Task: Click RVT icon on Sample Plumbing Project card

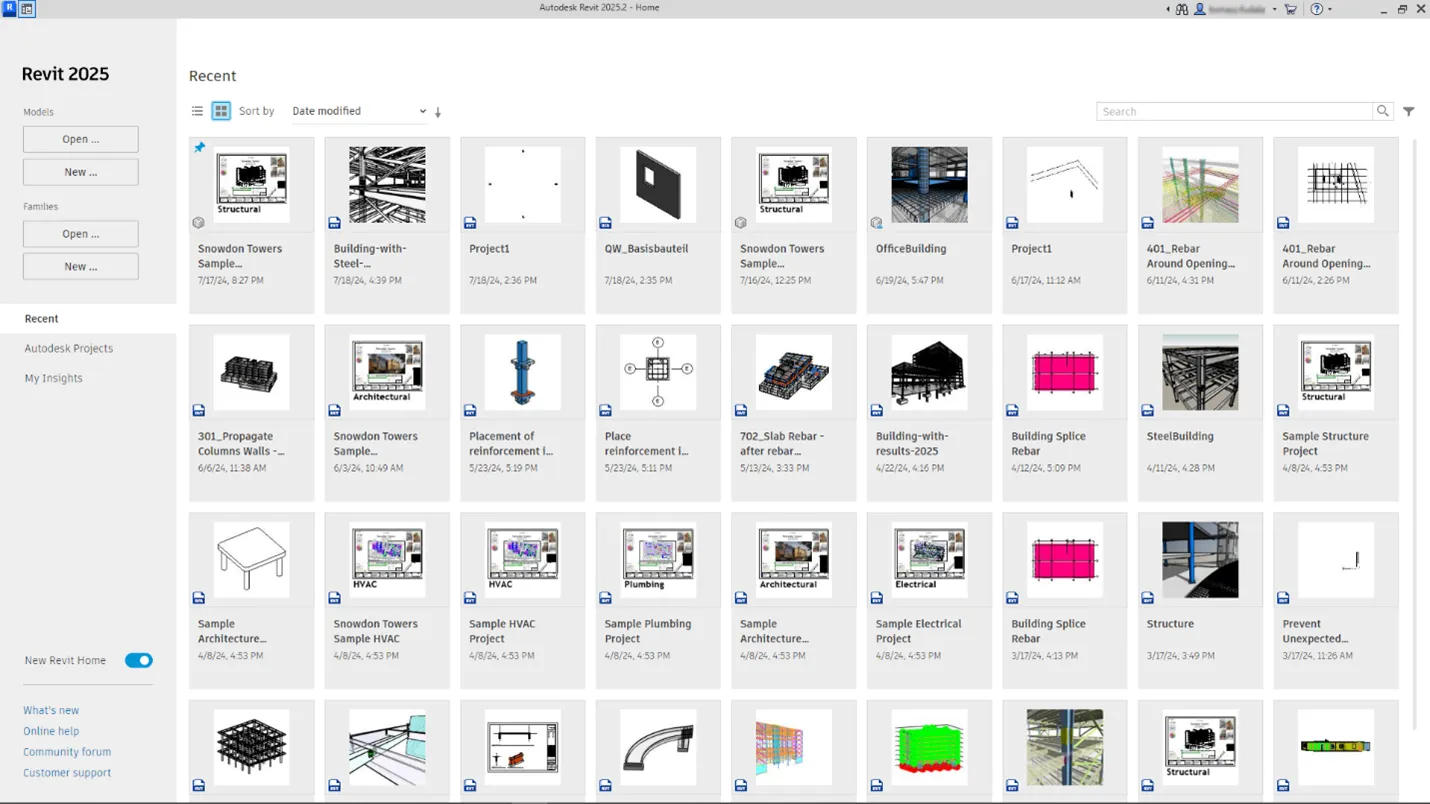Action: pyautogui.click(x=605, y=598)
